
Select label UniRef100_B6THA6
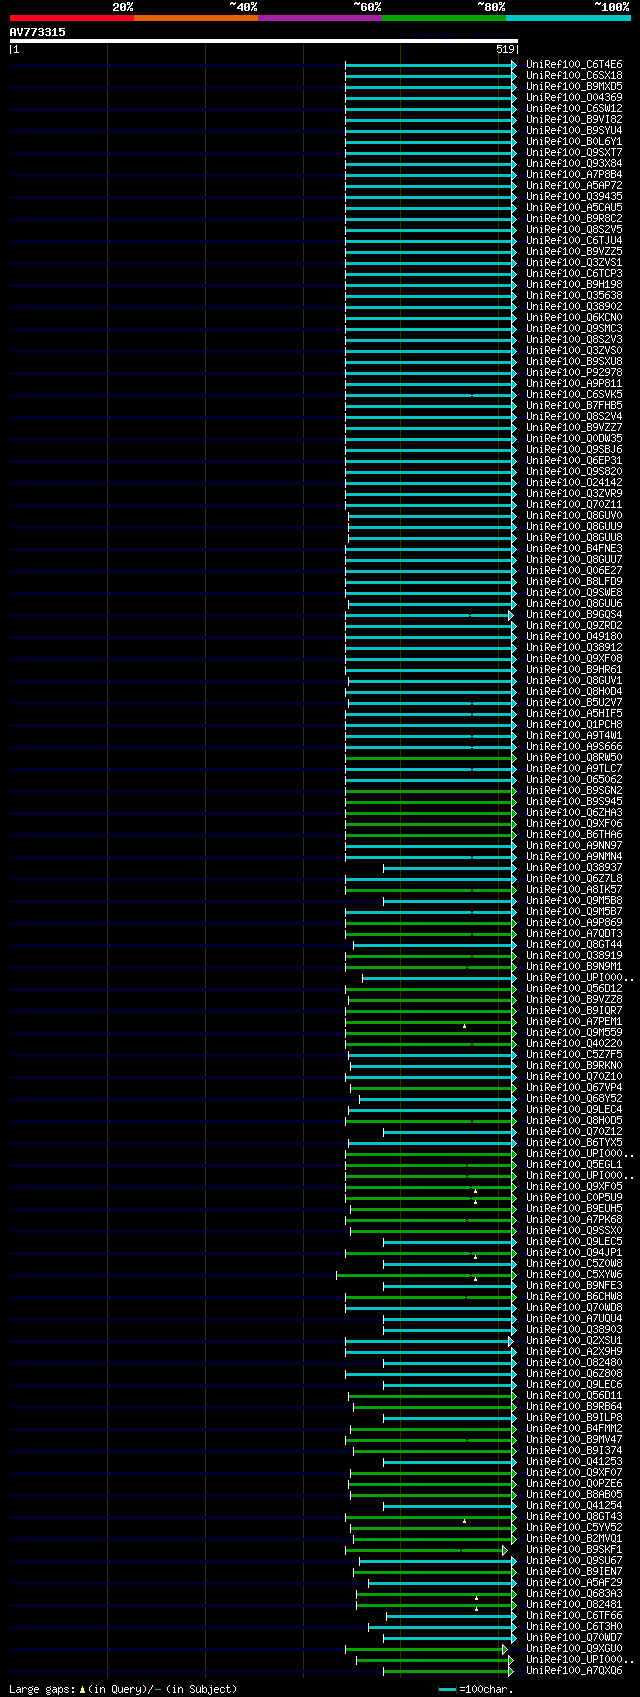click(x=574, y=834)
